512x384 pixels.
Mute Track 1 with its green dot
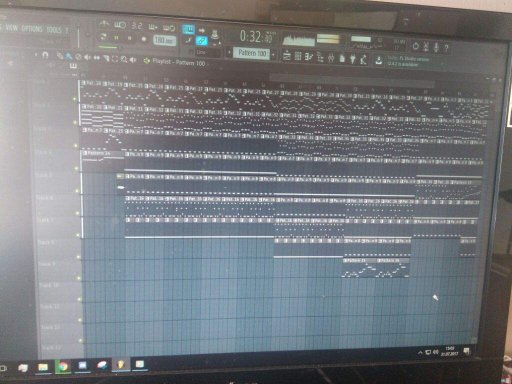(x=75, y=99)
